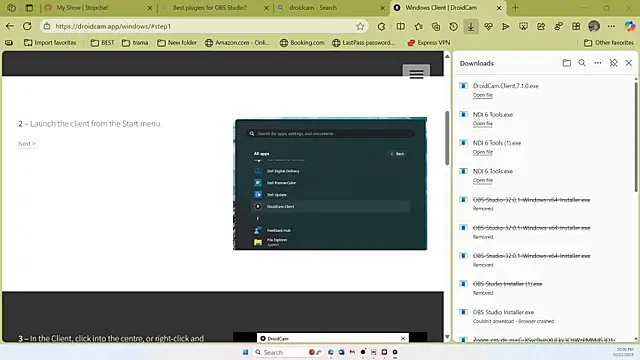Open file for DroidCam.Client.7.1.0.exe
Image resolution: width=640 pixels, height=360 pixels.
(482, 95)
